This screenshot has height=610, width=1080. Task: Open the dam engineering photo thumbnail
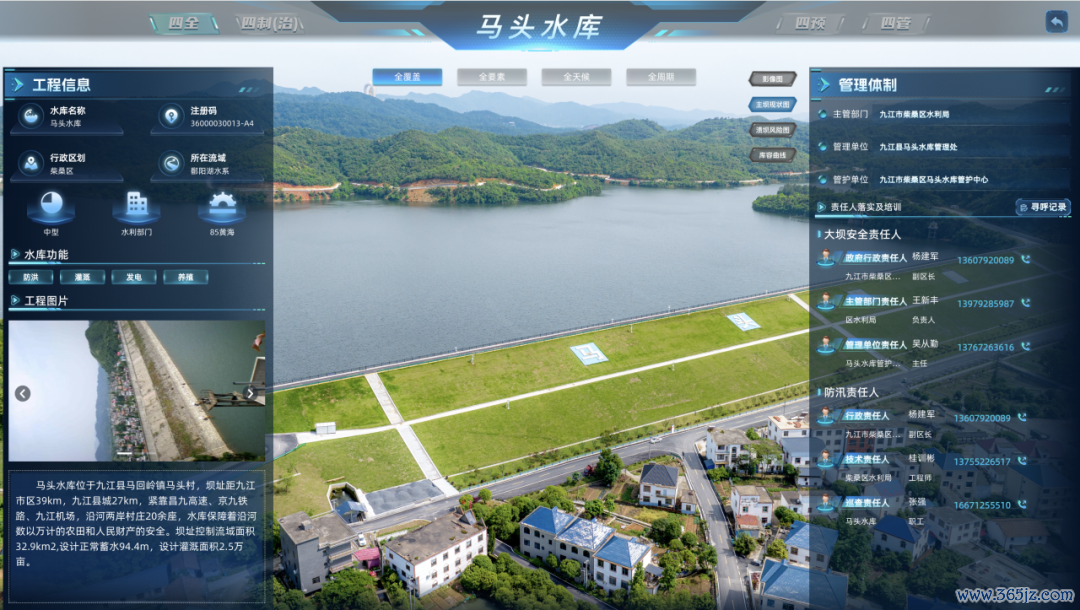136,390
